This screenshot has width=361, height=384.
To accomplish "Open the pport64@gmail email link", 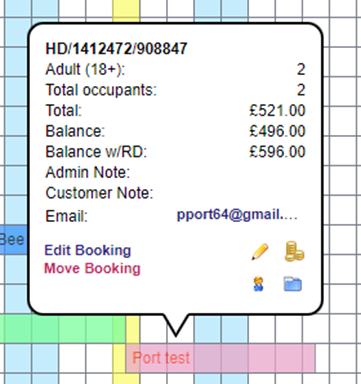I will click(x=237, y=214).
